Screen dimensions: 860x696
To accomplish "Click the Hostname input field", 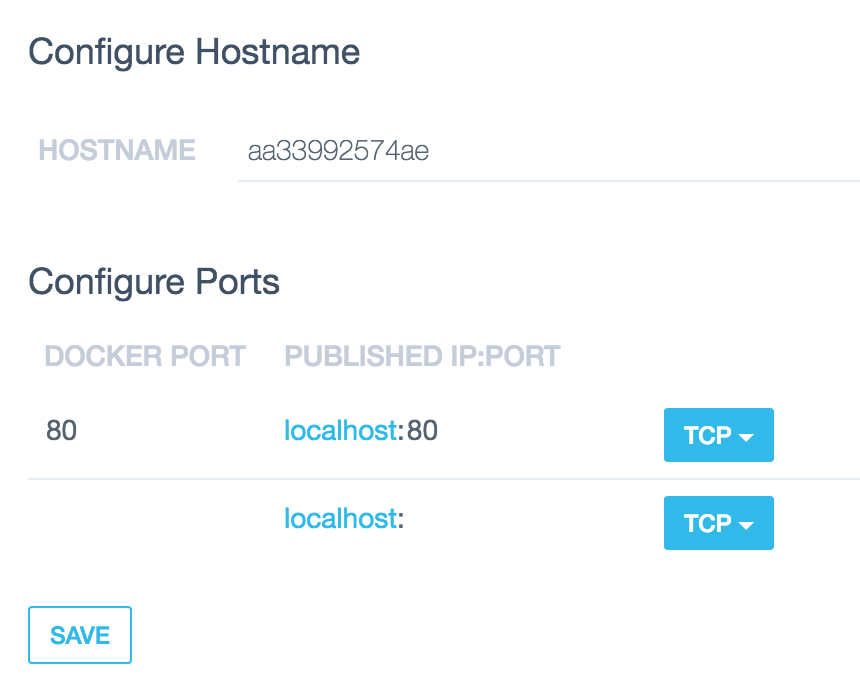I will pos(548,151).
